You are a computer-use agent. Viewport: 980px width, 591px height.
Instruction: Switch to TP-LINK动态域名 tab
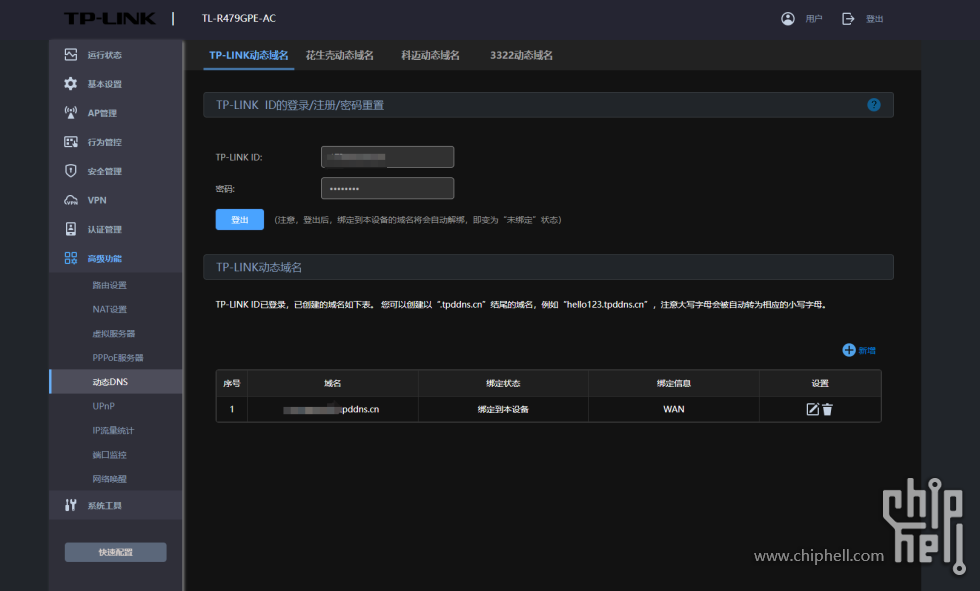pyautogui.click(x=249, y=56)
